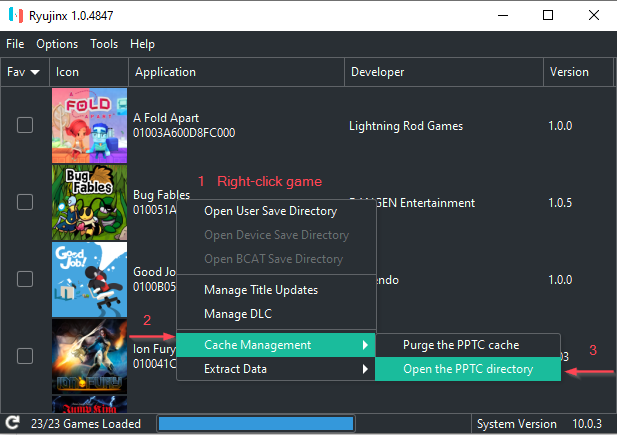
Task: Expand the Extract Data submenu arrow
Action: [x=365, y=369]
